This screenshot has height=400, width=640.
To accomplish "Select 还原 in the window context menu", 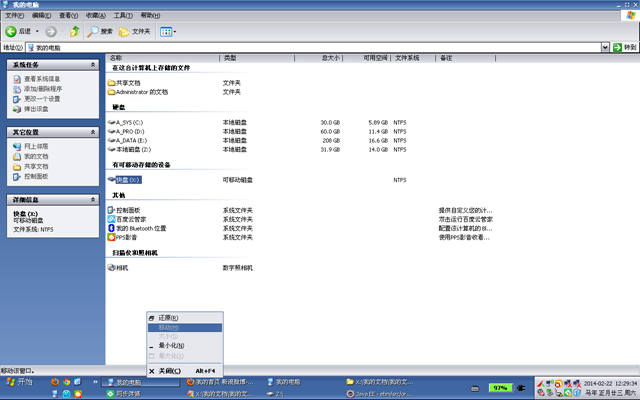I will pos(168,318).
